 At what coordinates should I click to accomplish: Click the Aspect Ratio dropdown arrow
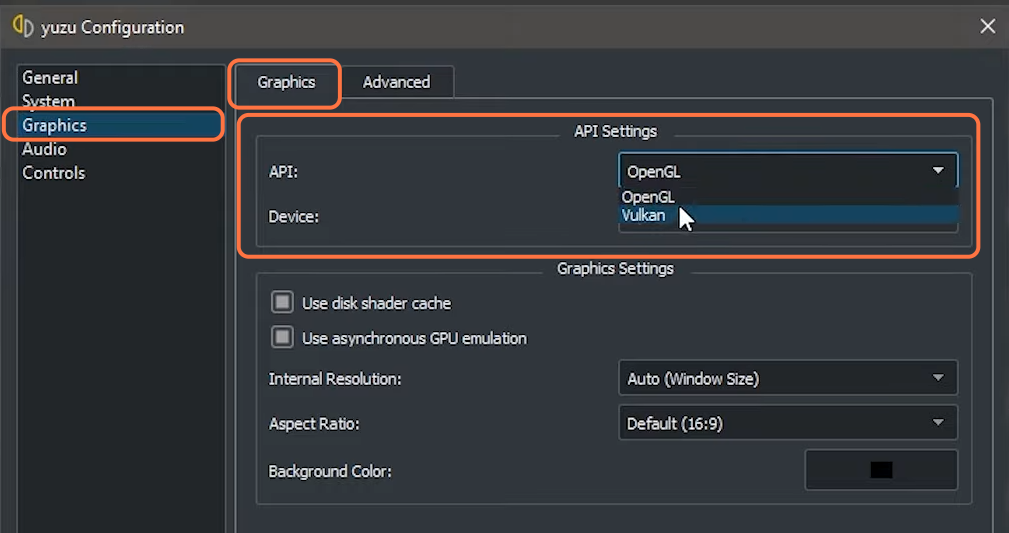pos(938,423)
